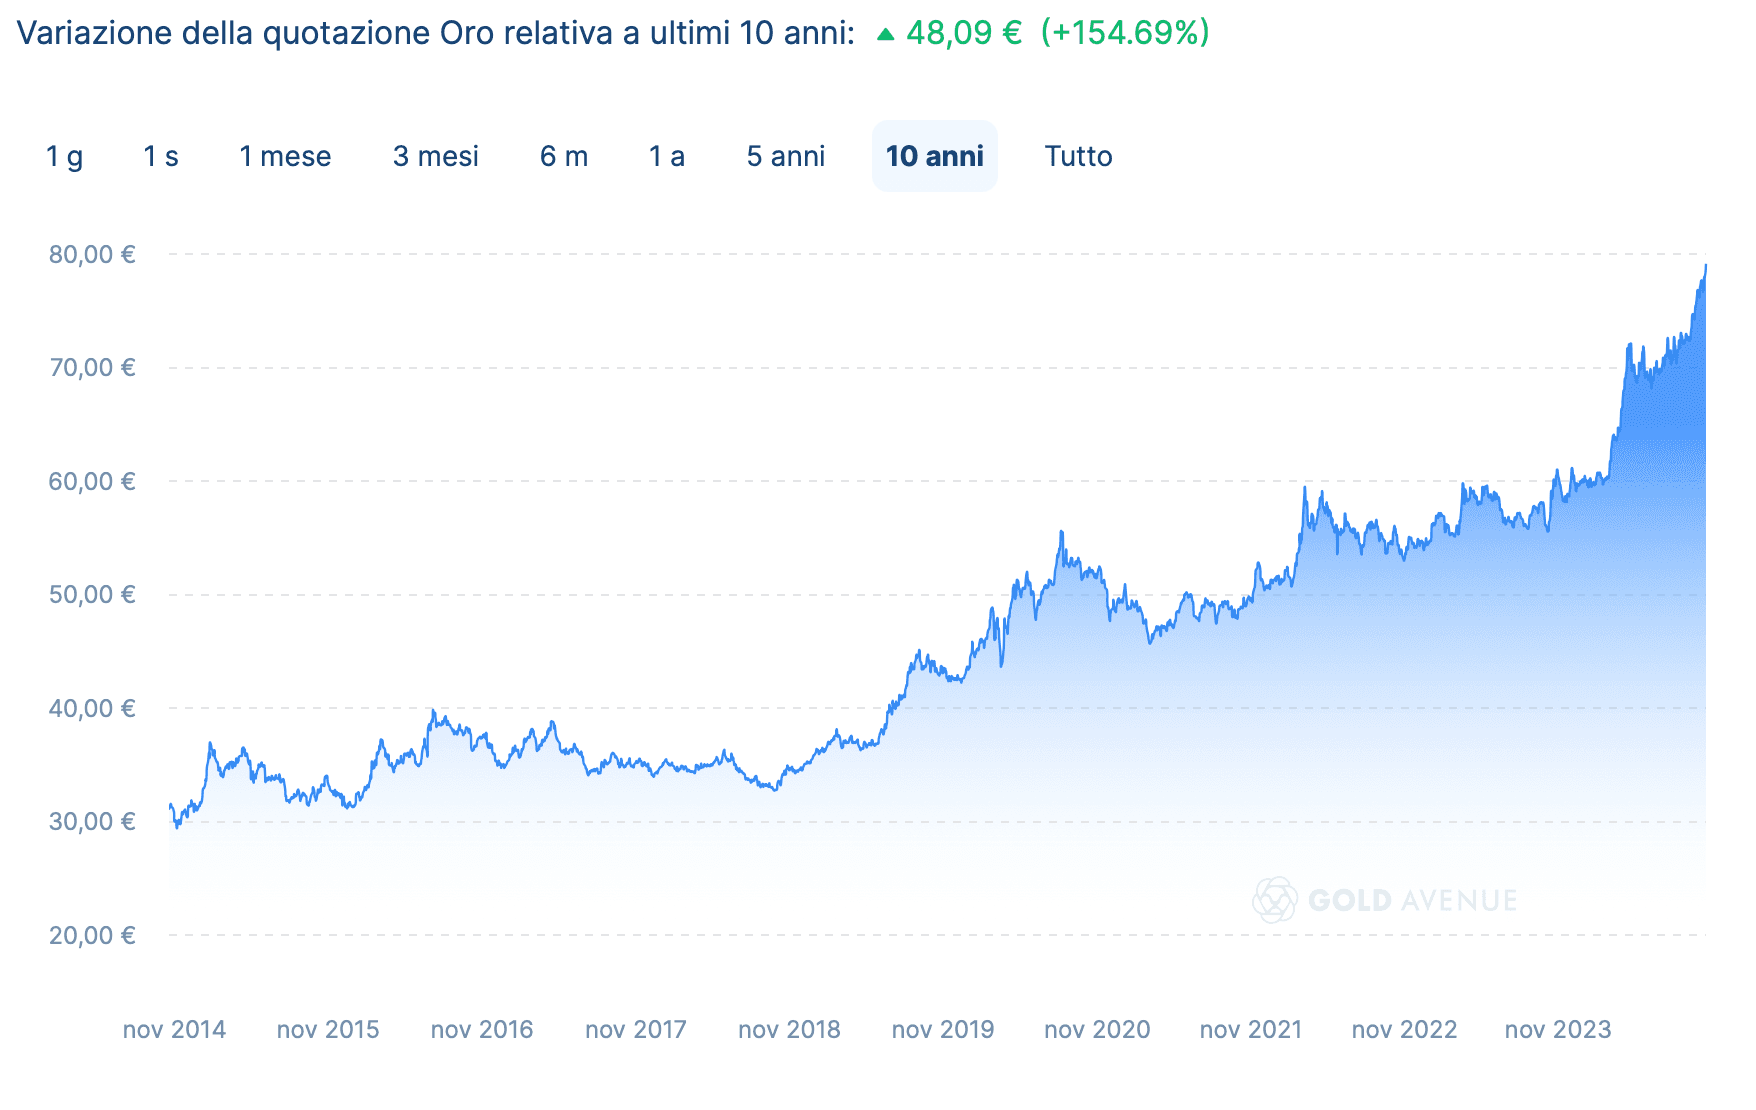
Task: Click the nov 2023 axis label
Action: (x=1557, y=1029)
